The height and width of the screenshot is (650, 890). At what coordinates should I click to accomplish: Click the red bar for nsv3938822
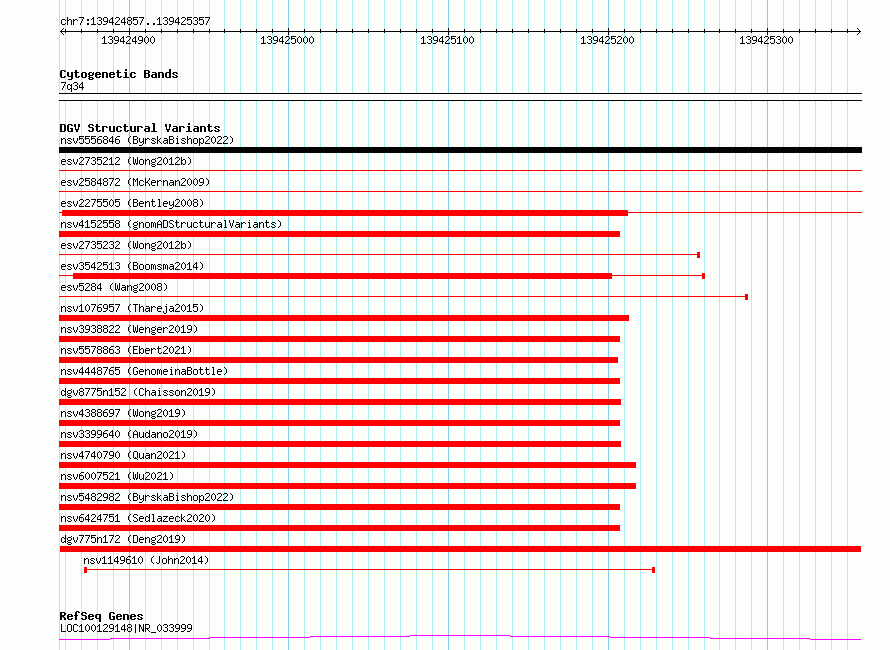tap(339, 339)
